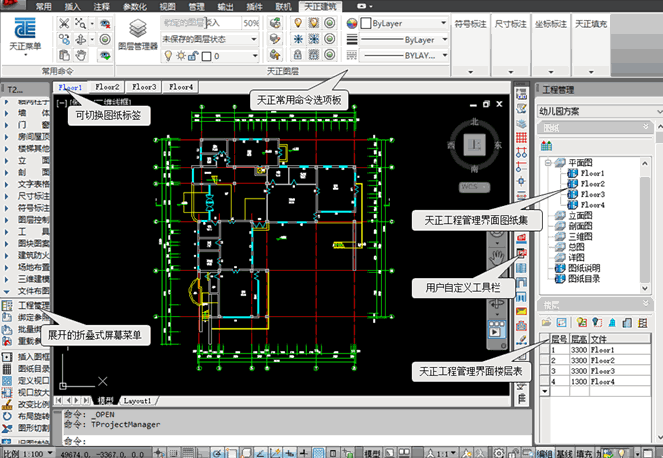Open the ByLayer color dropdown
Viewport: 663px width, 458px height.
pos(444,23)
